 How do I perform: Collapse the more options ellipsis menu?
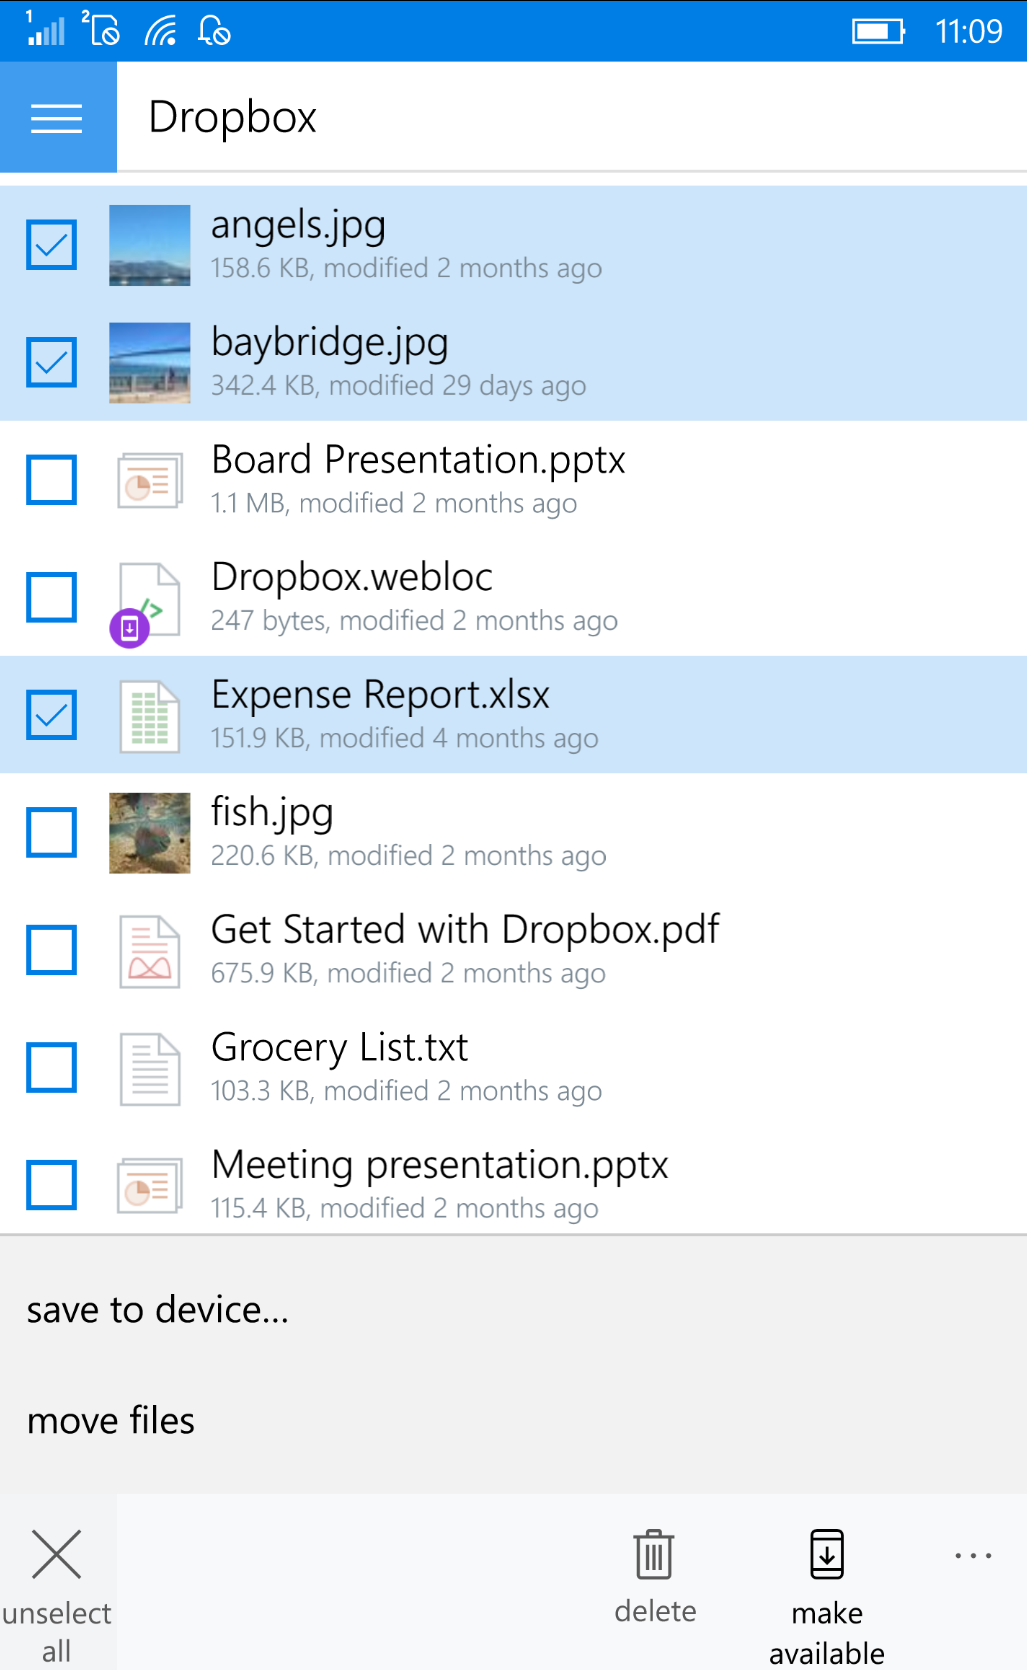point(973,1556)
